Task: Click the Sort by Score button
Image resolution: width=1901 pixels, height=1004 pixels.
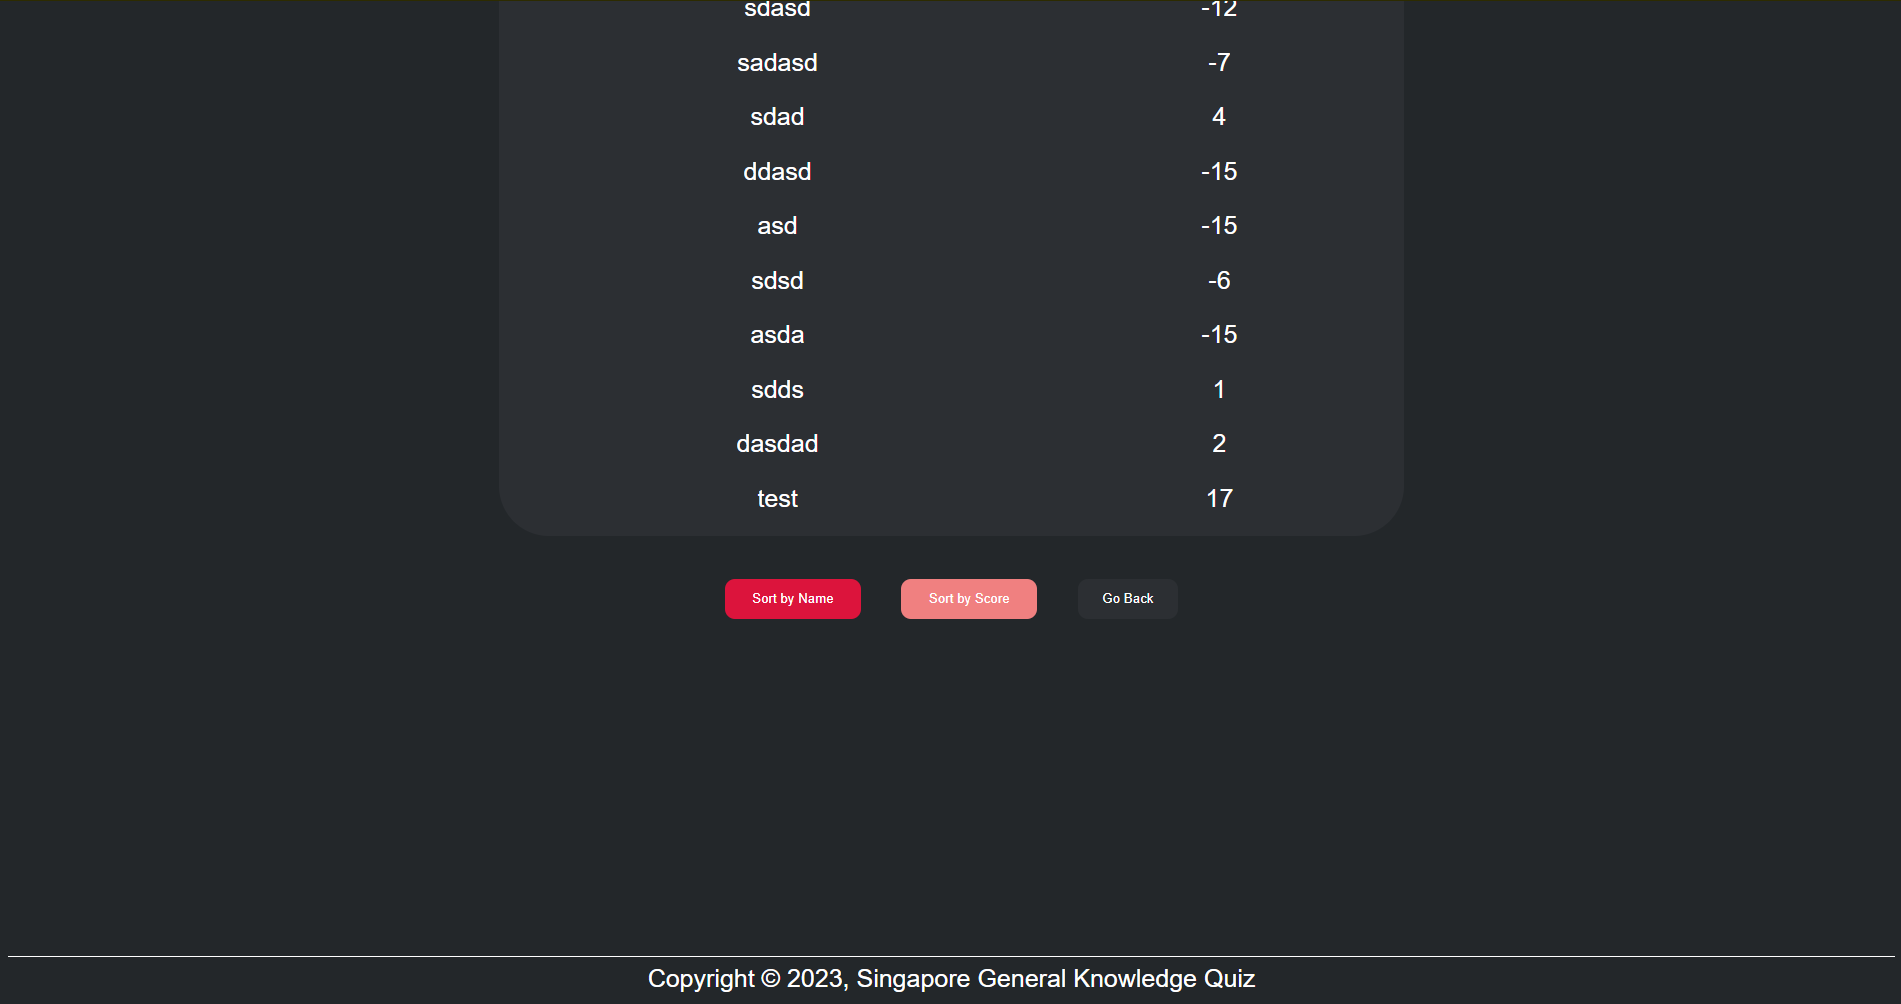Action: (968, 598)
